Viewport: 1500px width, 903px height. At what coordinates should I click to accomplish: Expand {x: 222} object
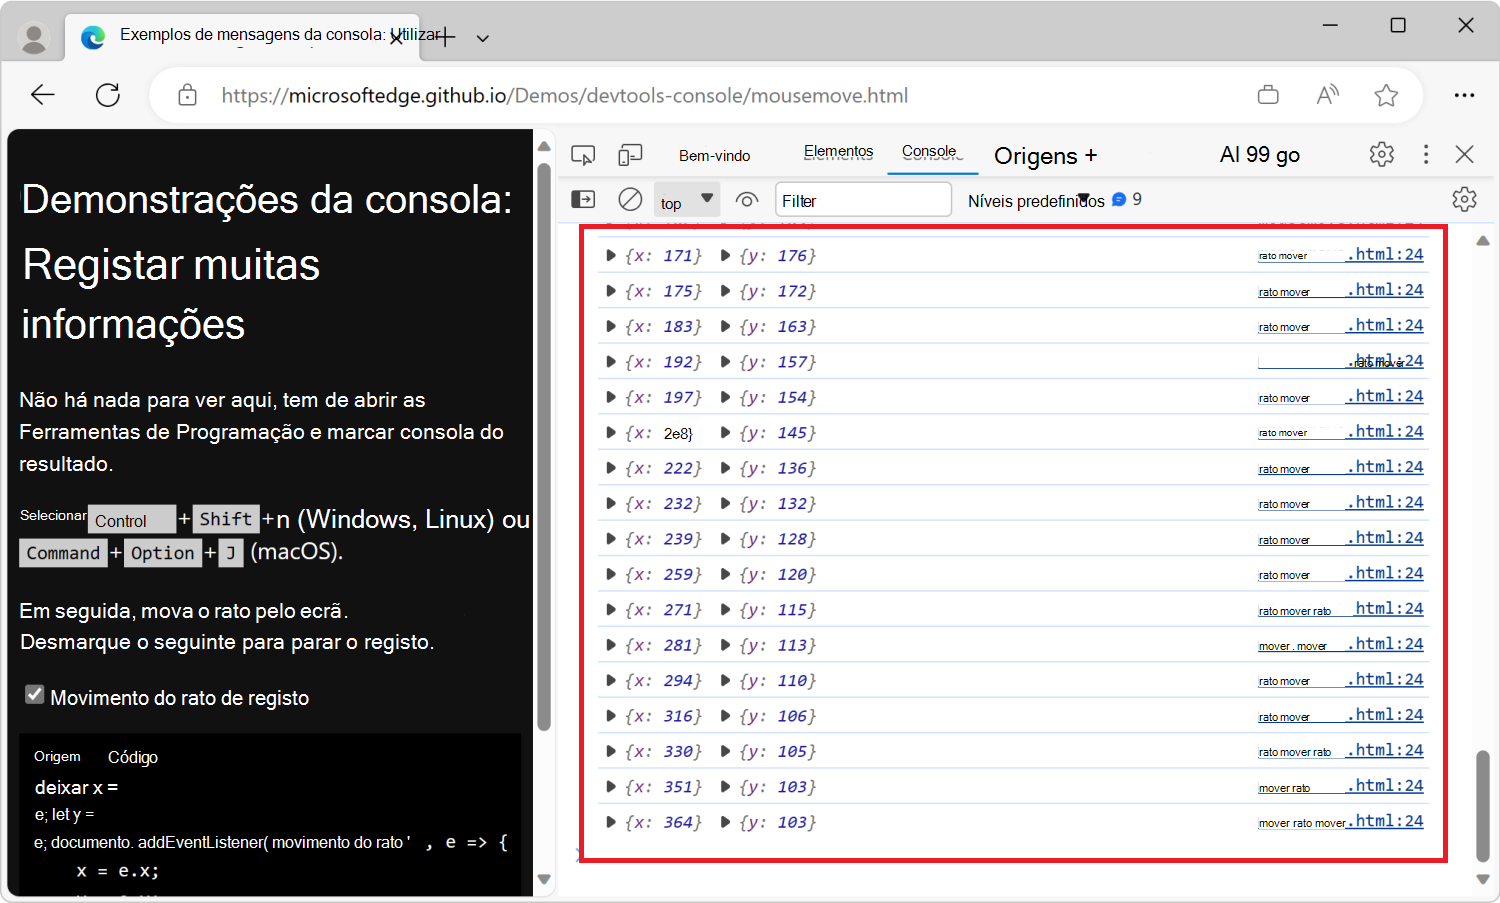611,468
